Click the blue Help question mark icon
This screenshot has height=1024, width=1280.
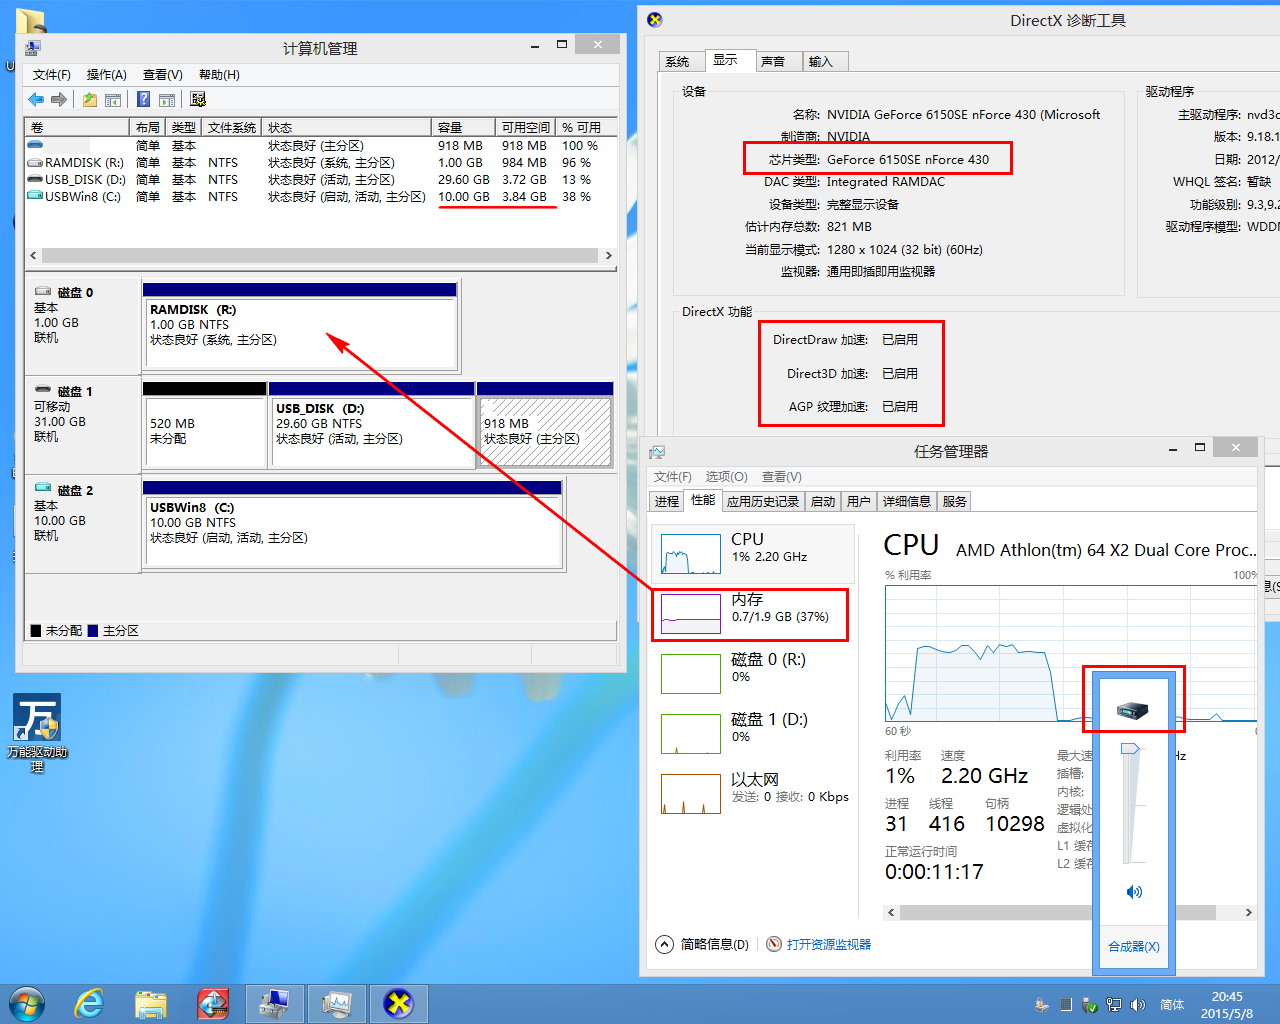tap(144, 99)
